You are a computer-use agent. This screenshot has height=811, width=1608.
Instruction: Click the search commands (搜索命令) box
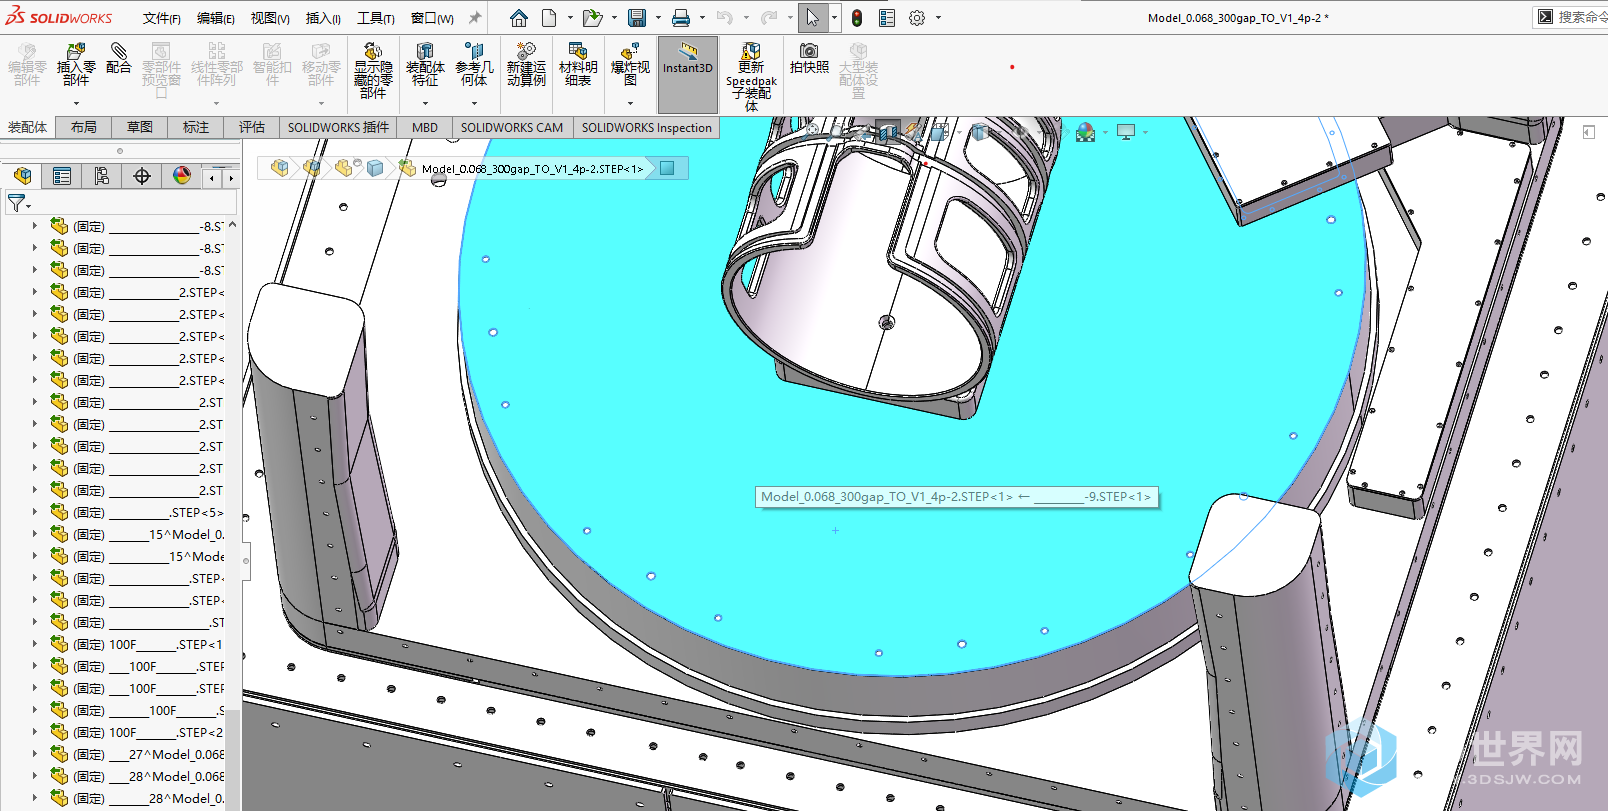point(1571,17)
